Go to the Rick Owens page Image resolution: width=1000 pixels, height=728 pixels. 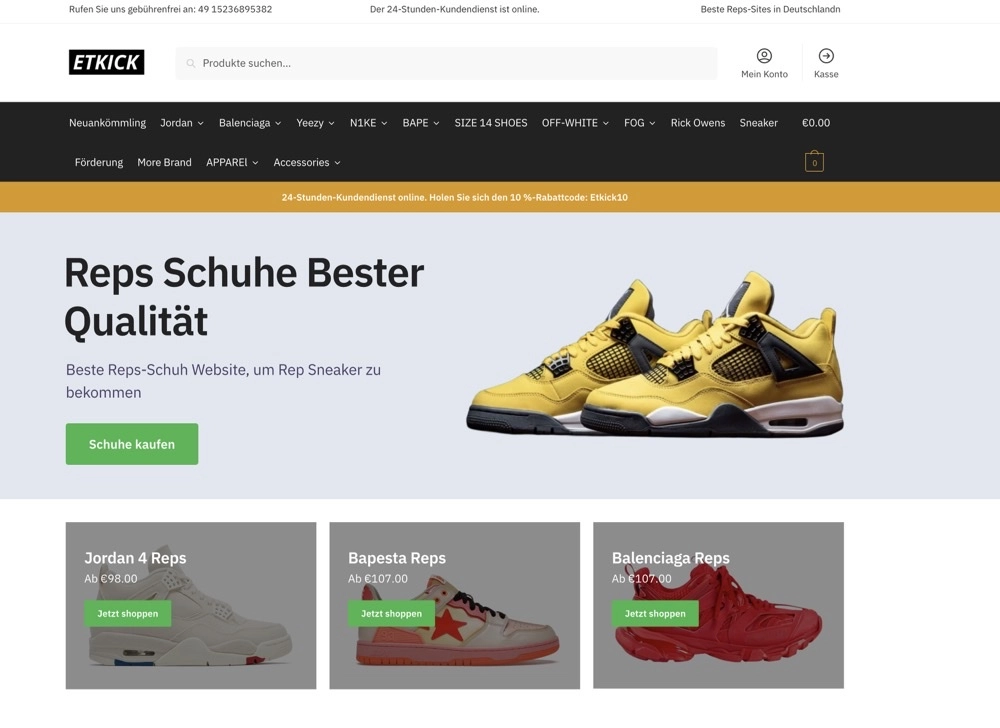698,123
